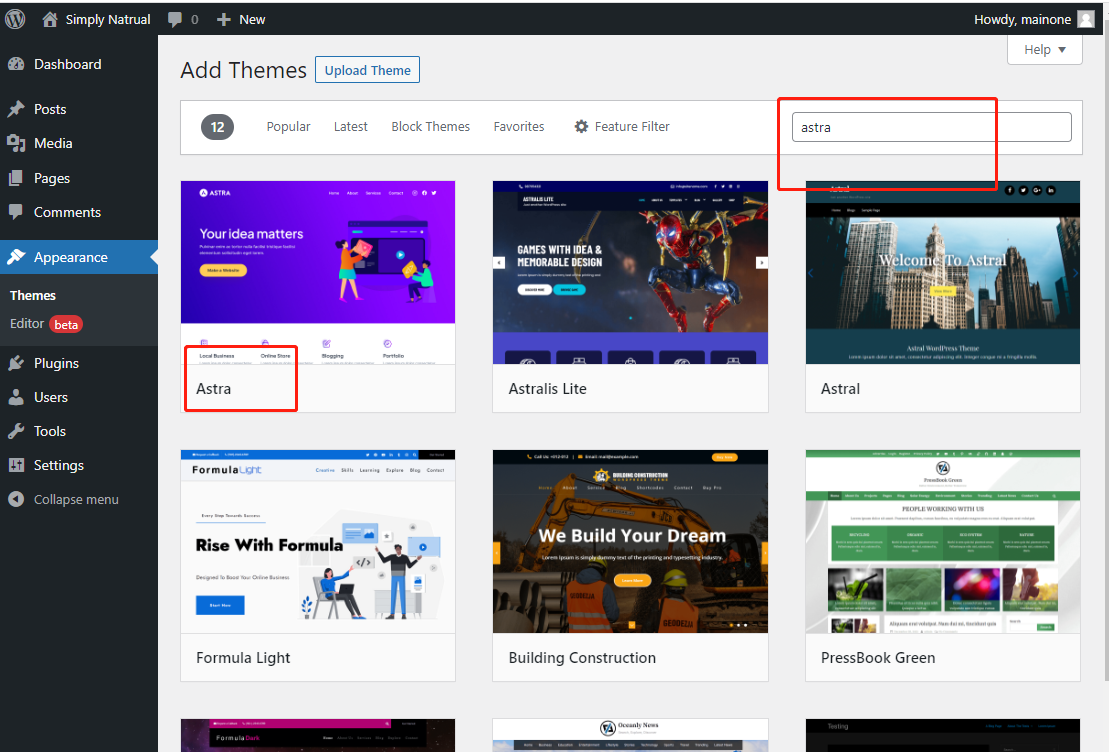The width and height of the screenshot is (1109, 752).
Task: Click the WordPress logo icon
Action: (15, 19)
